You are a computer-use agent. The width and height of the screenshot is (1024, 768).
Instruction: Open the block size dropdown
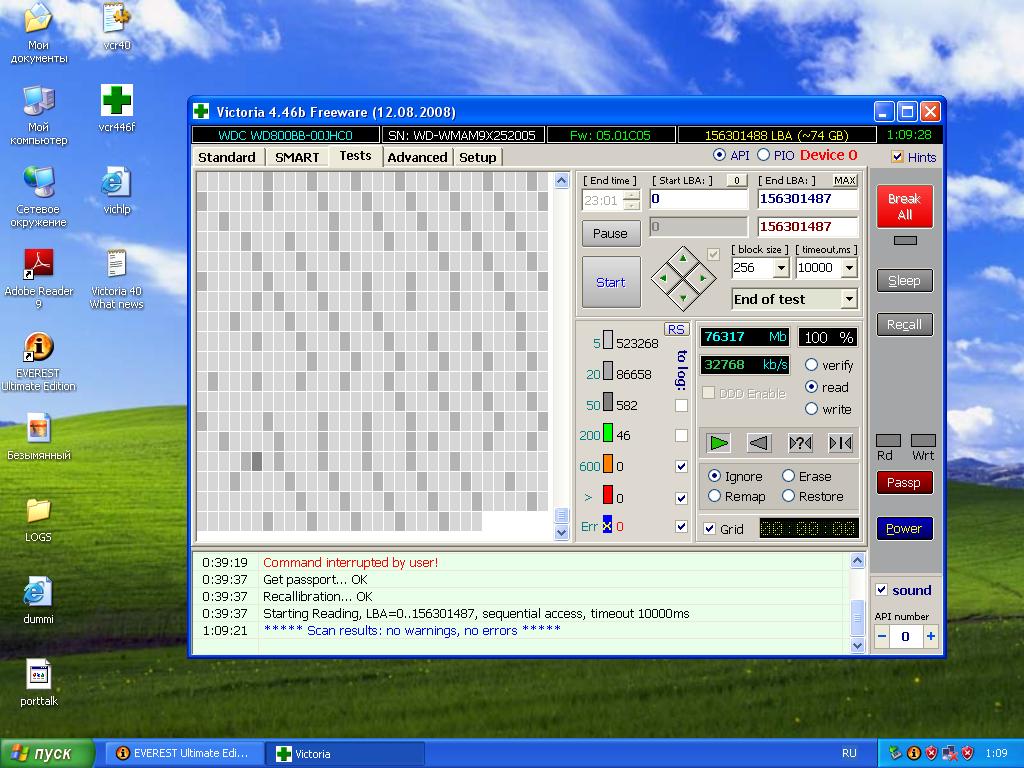click(781, 268)
